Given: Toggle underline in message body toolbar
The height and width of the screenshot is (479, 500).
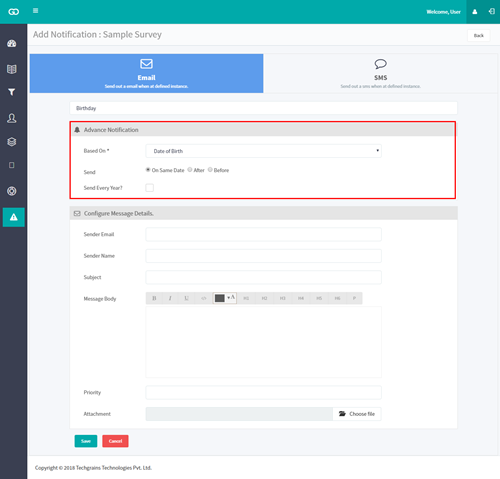Looking at the screenshot, I should (x=187, y=298).
